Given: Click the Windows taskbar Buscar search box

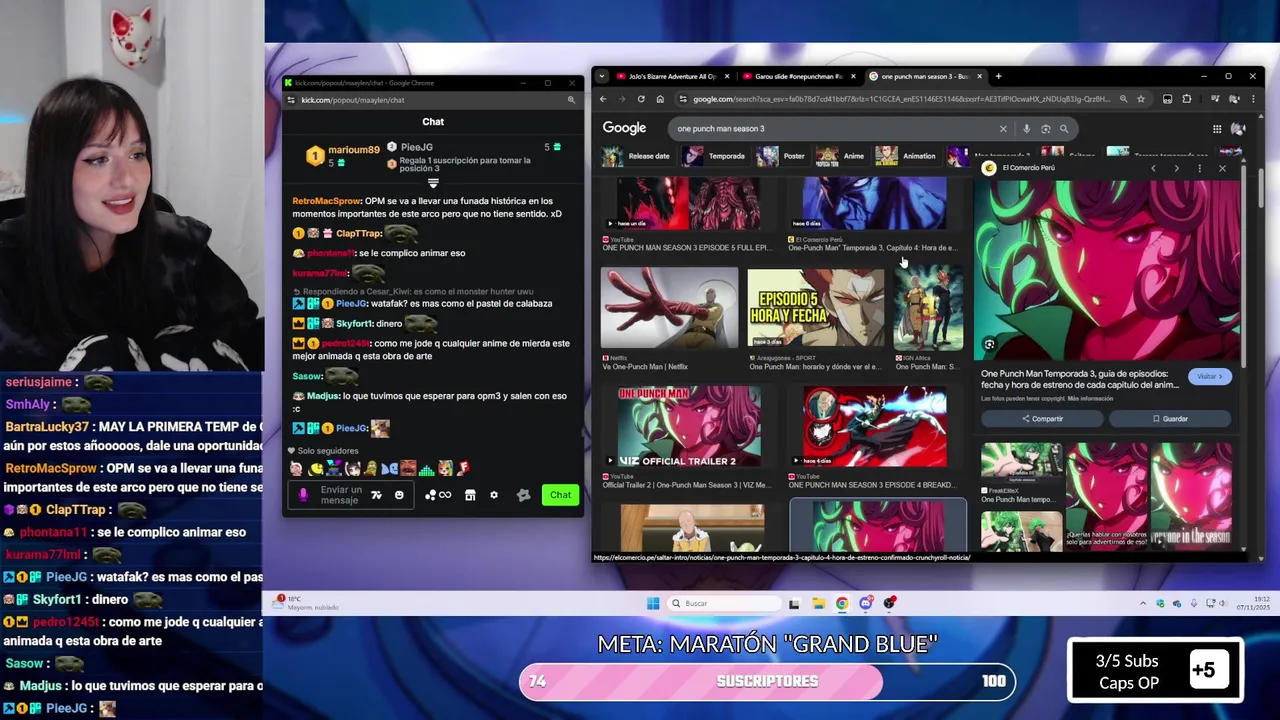Looking at the screenshot, I should pyautogui.click(x=725, y=603).
